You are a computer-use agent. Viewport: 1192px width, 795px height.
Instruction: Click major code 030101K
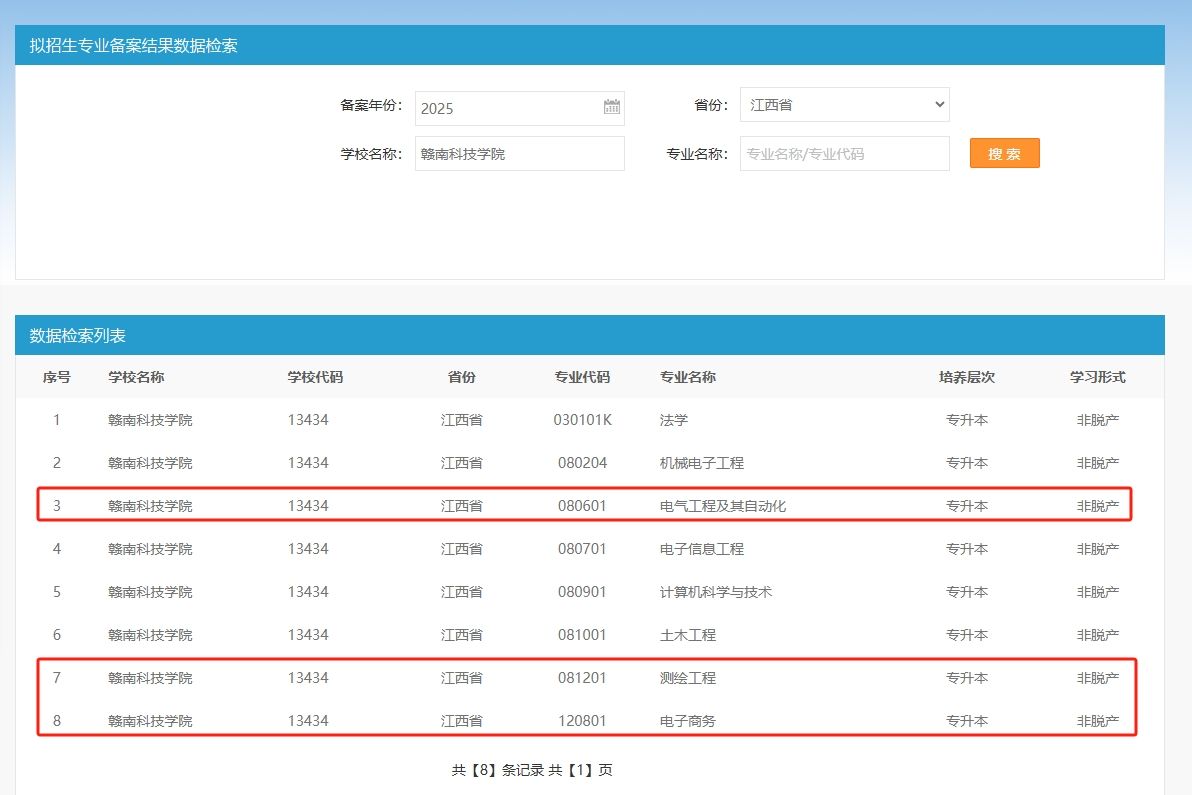pos(582,420)
